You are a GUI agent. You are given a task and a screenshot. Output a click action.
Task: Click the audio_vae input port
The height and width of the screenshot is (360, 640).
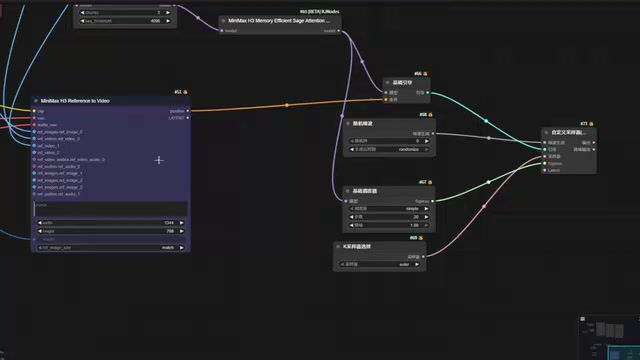pyautogui.click(x=34, y=125)
